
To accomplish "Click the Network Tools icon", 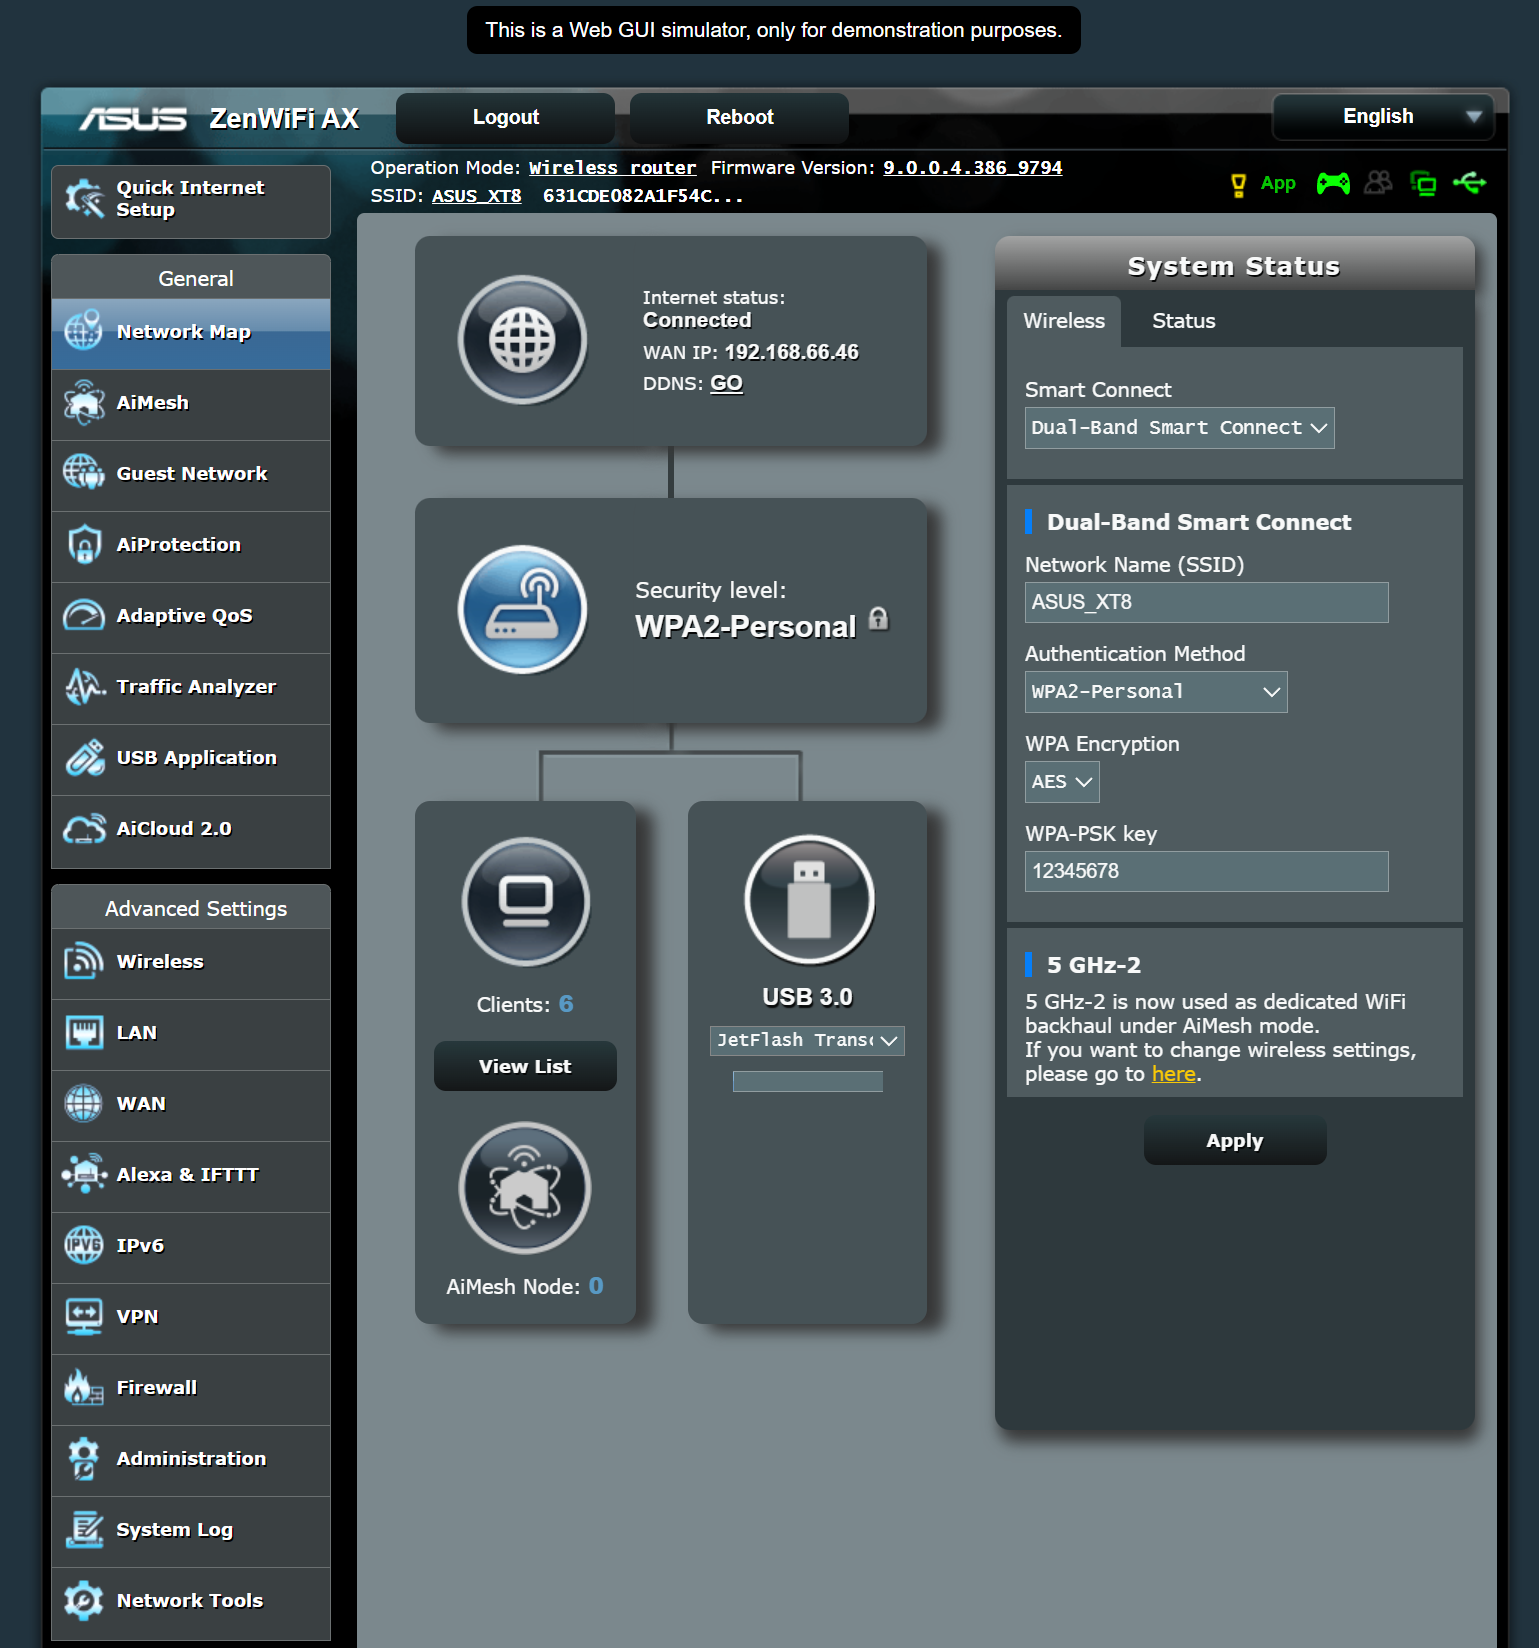I will tap(84, 1600).
